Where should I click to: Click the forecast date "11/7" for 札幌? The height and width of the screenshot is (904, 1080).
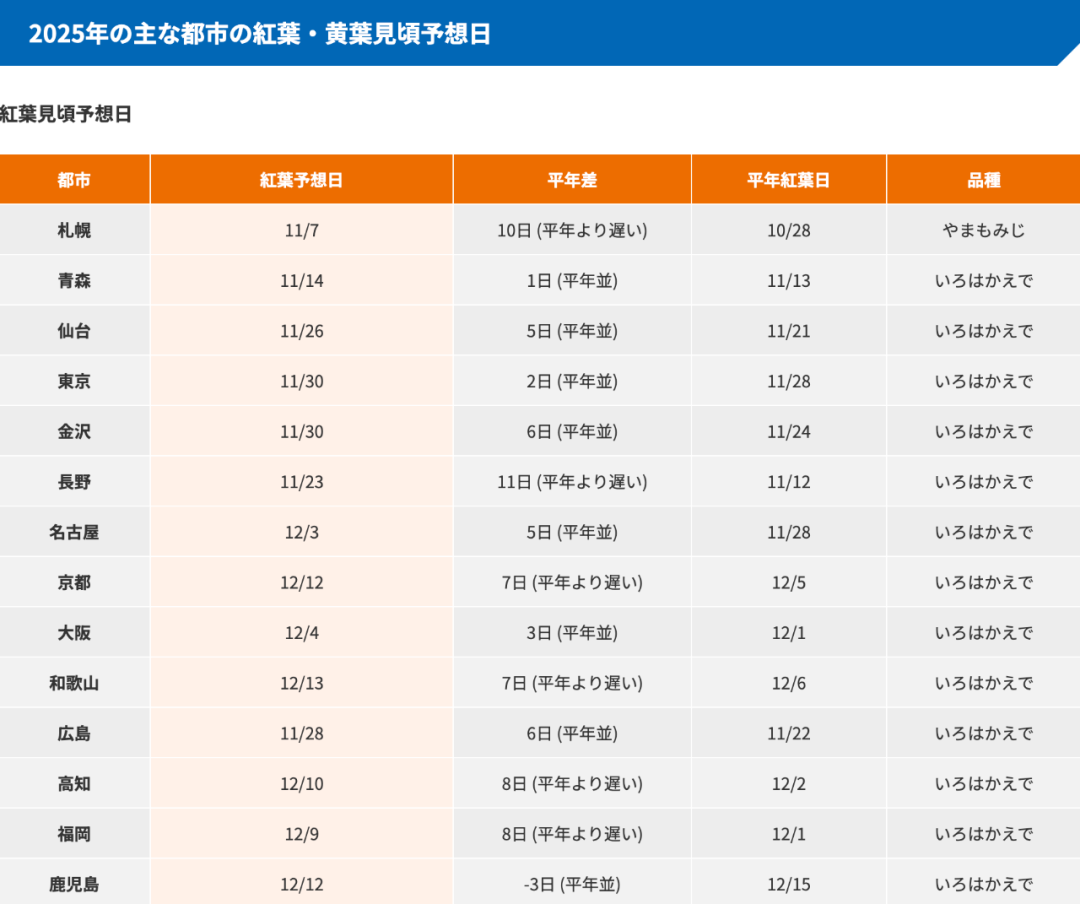coord(302,230)
